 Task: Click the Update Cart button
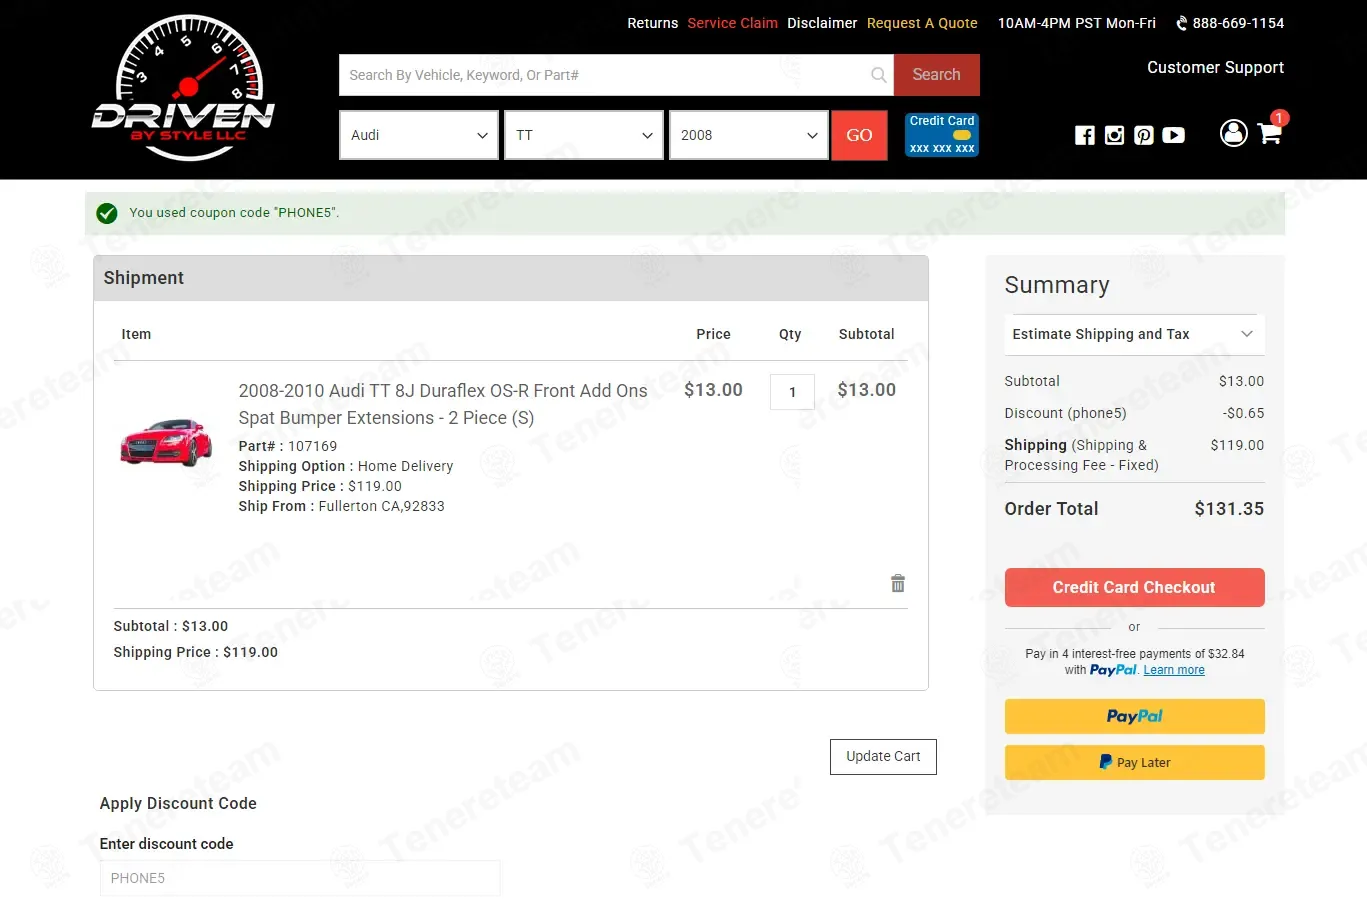[883, 757]
